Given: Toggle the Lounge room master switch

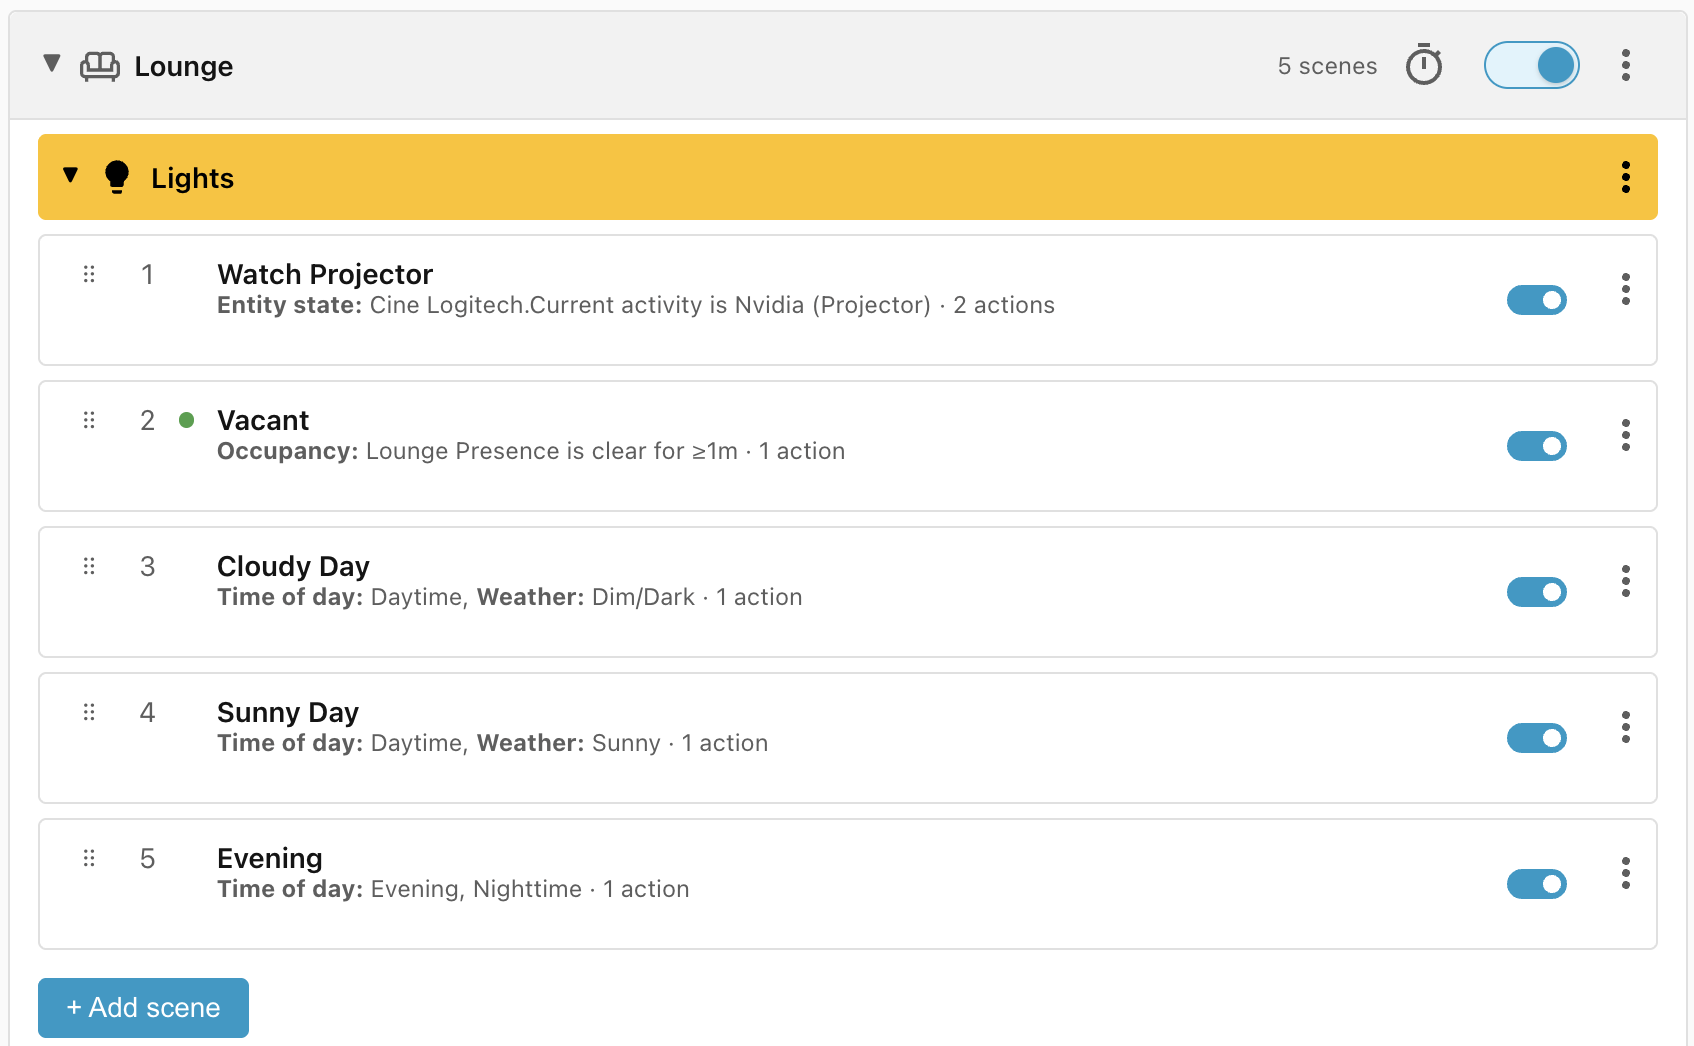Looking at the screenshot, I should click(x=1531, y=65).
